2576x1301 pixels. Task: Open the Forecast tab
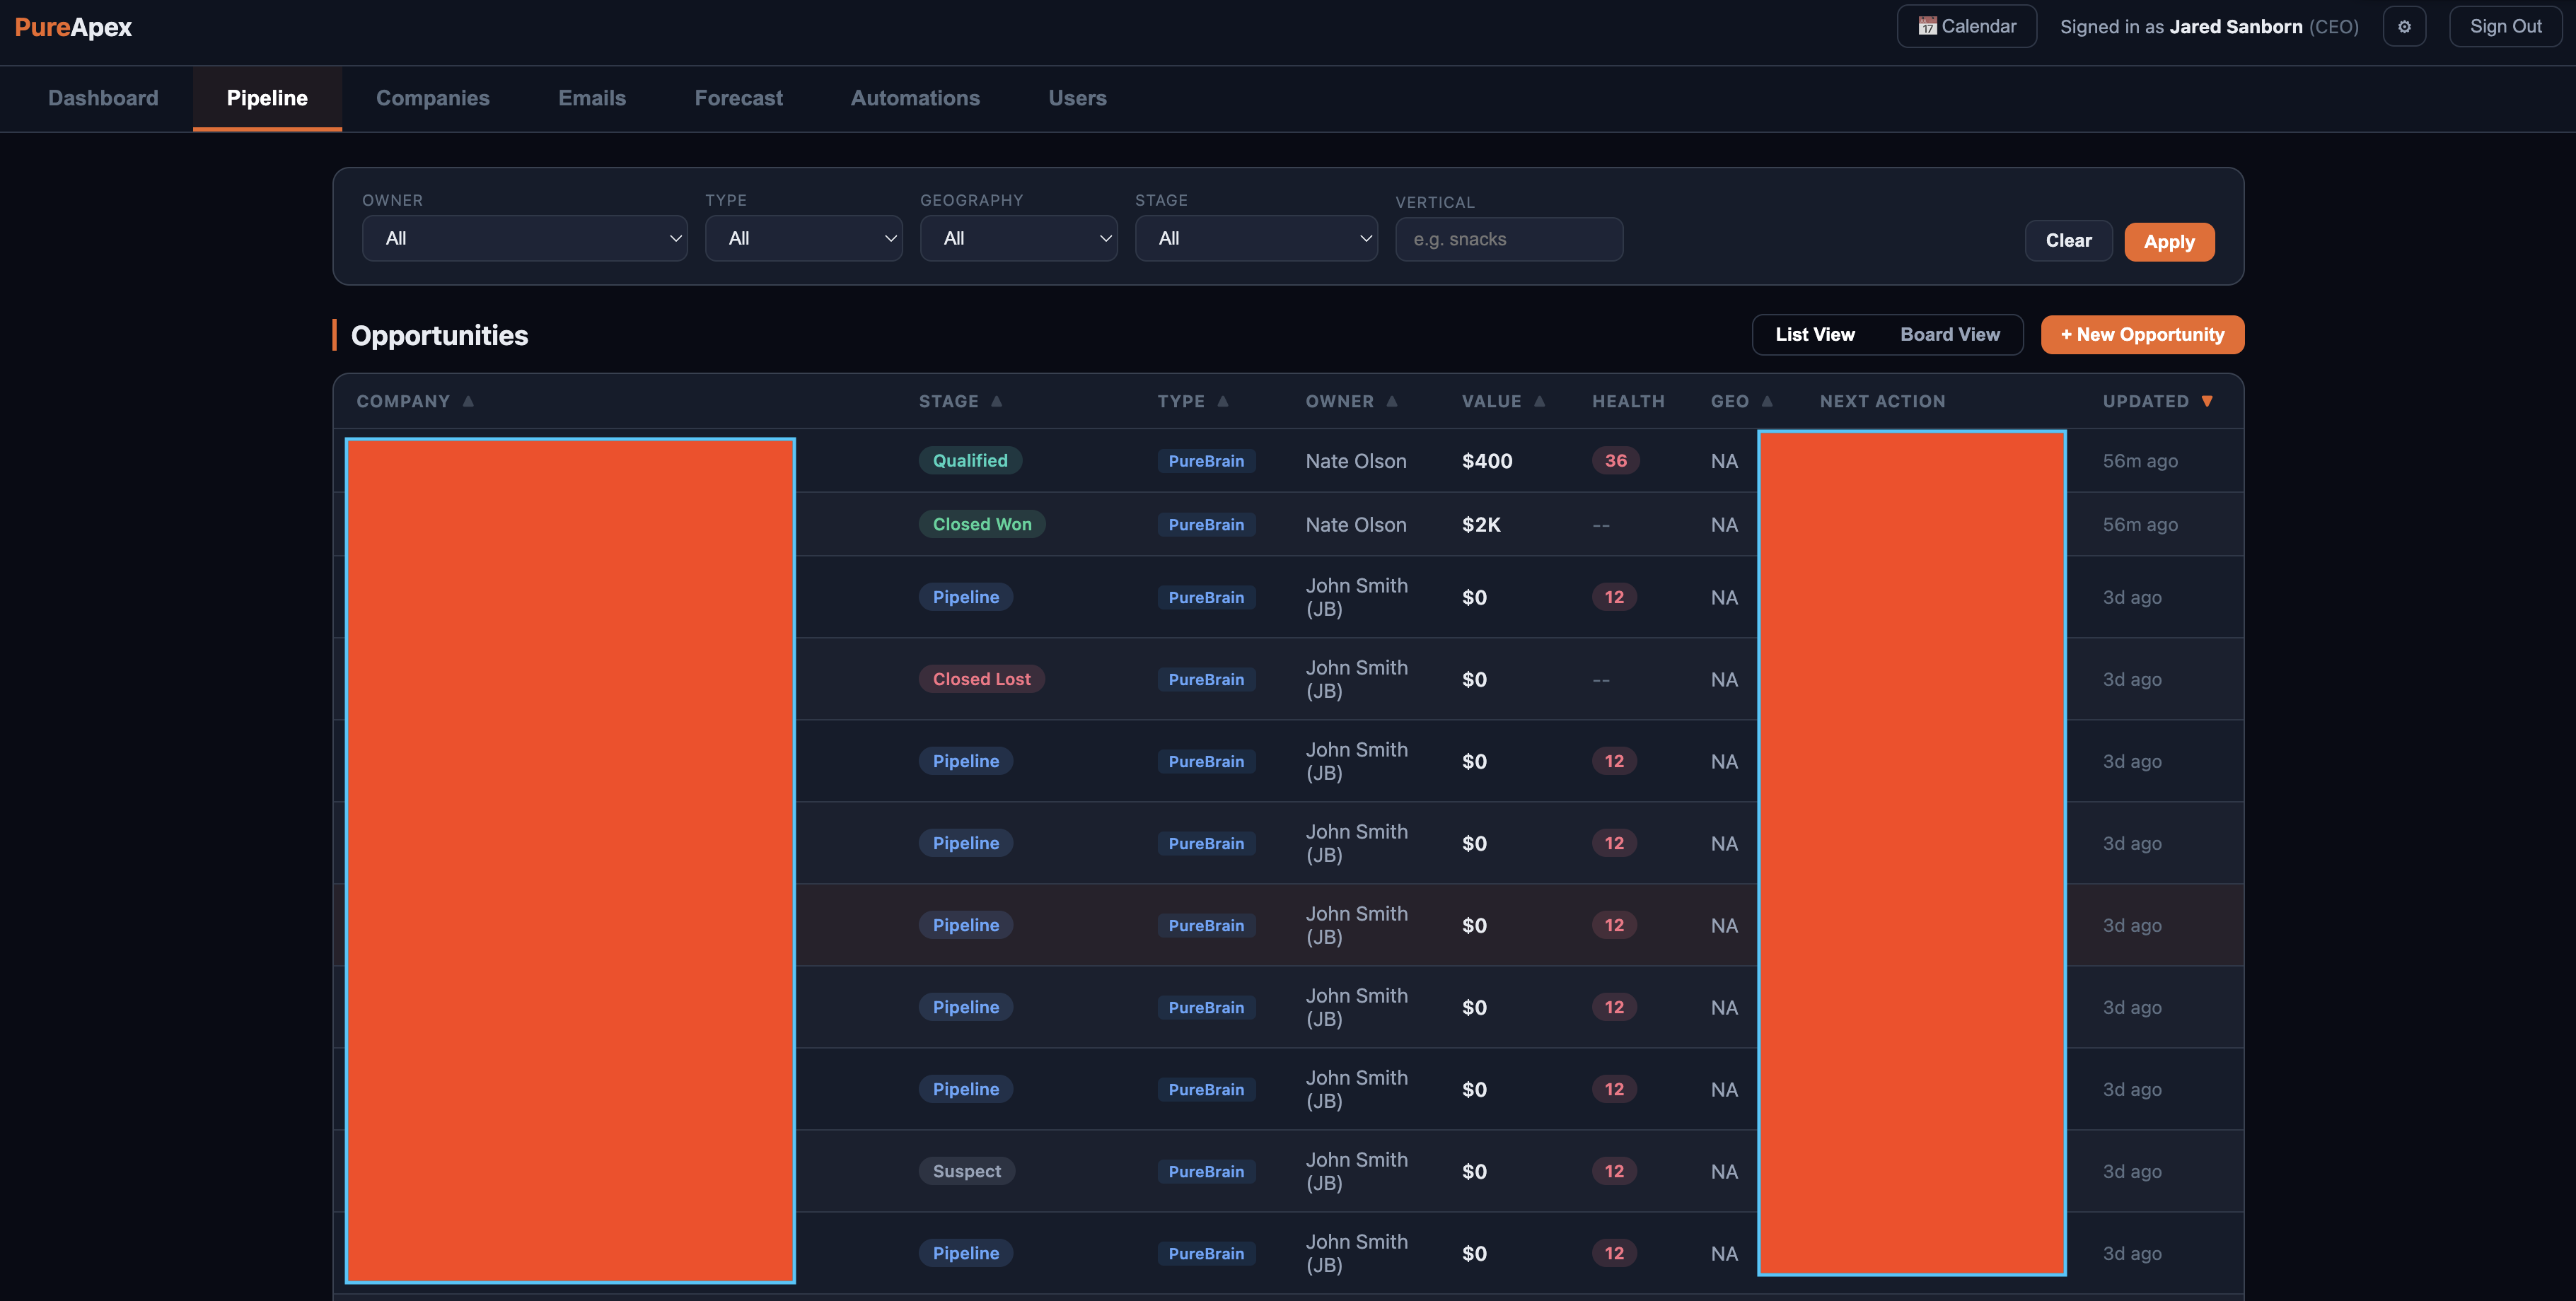pos(739,98)
